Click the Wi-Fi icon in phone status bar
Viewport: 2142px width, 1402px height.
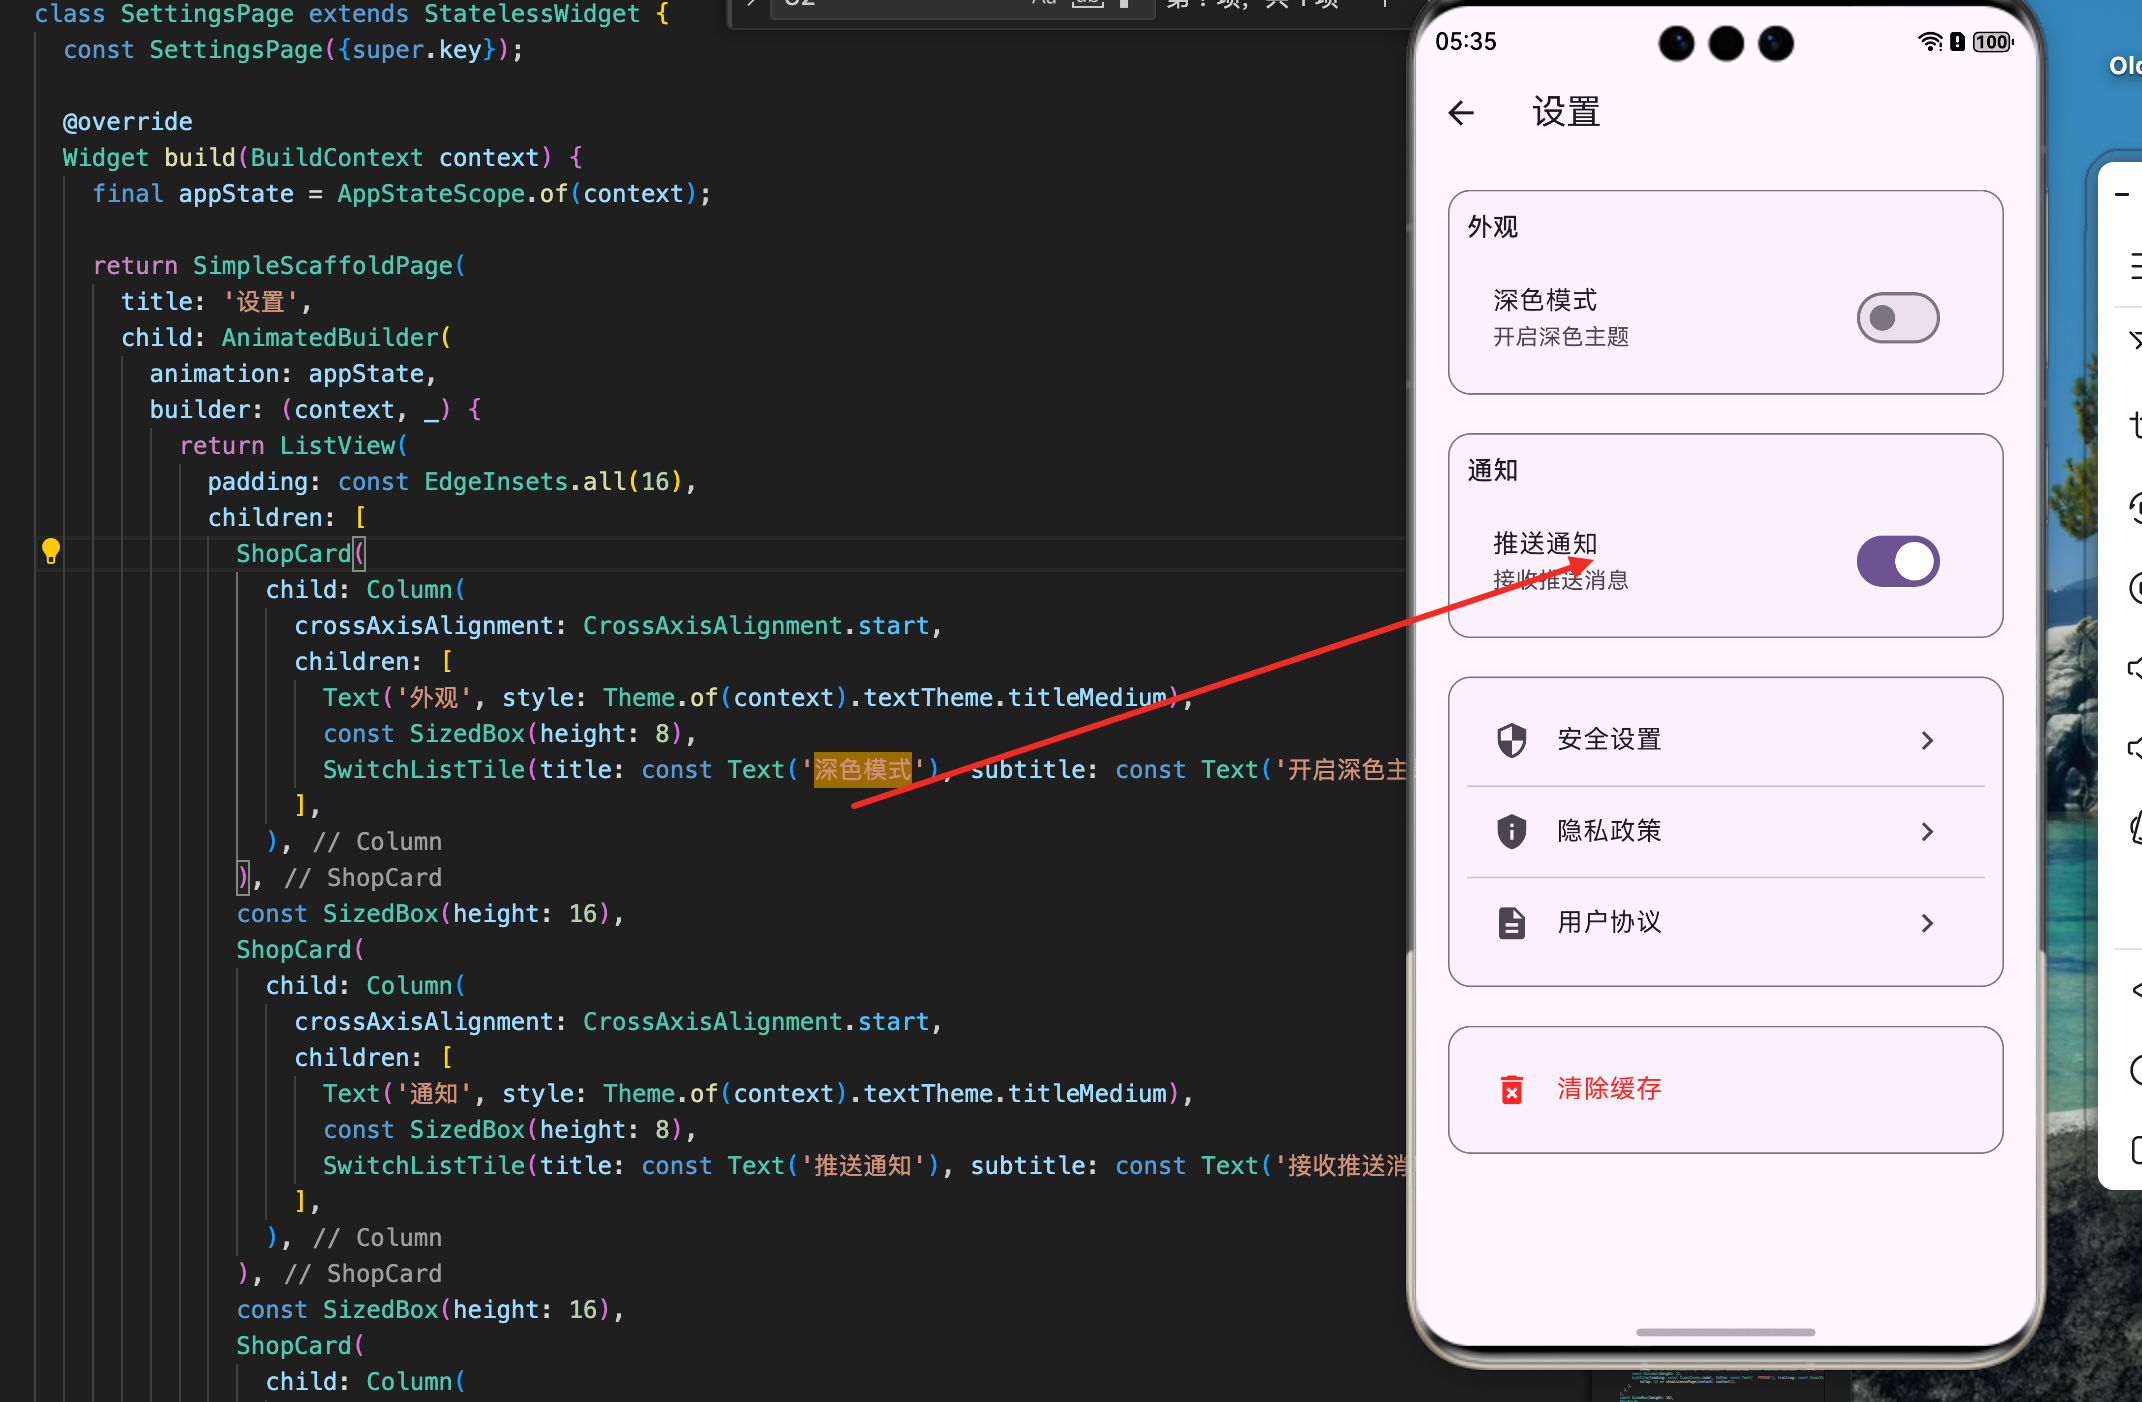tap(1929, 42)
